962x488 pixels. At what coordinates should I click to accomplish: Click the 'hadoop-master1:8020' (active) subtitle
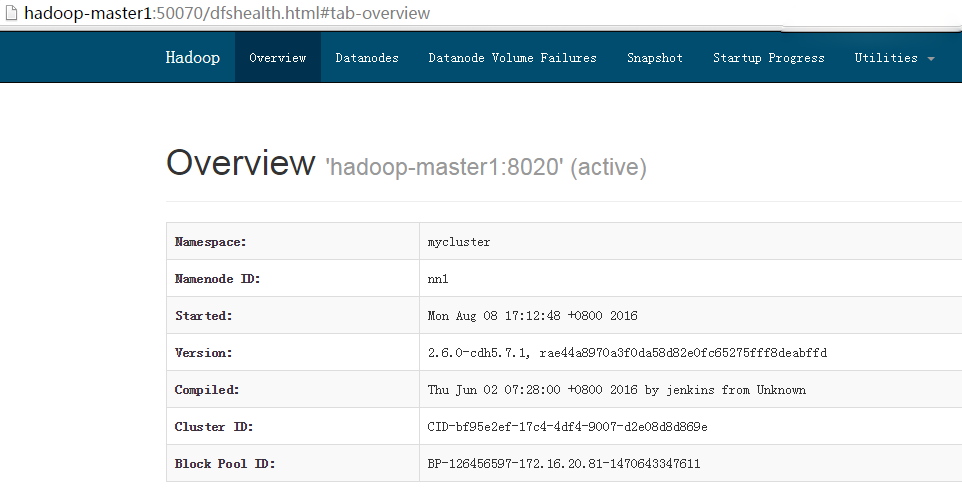[486, 167]
